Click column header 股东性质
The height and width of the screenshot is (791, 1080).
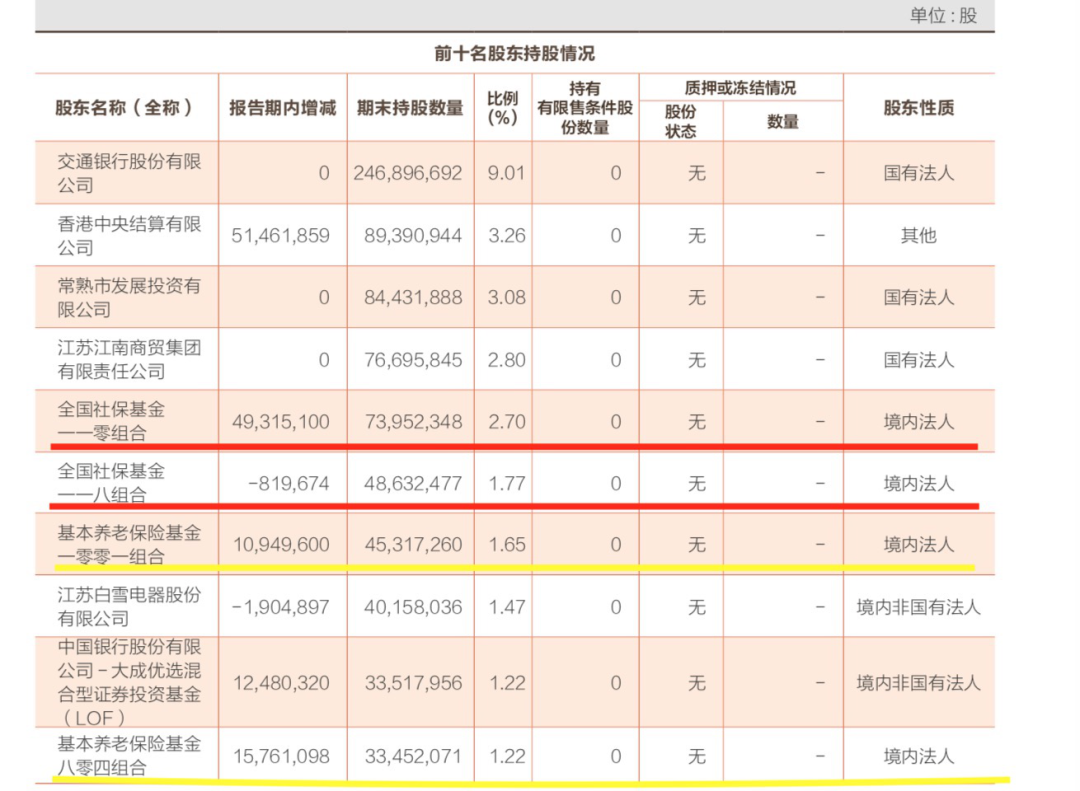point(919,108)
